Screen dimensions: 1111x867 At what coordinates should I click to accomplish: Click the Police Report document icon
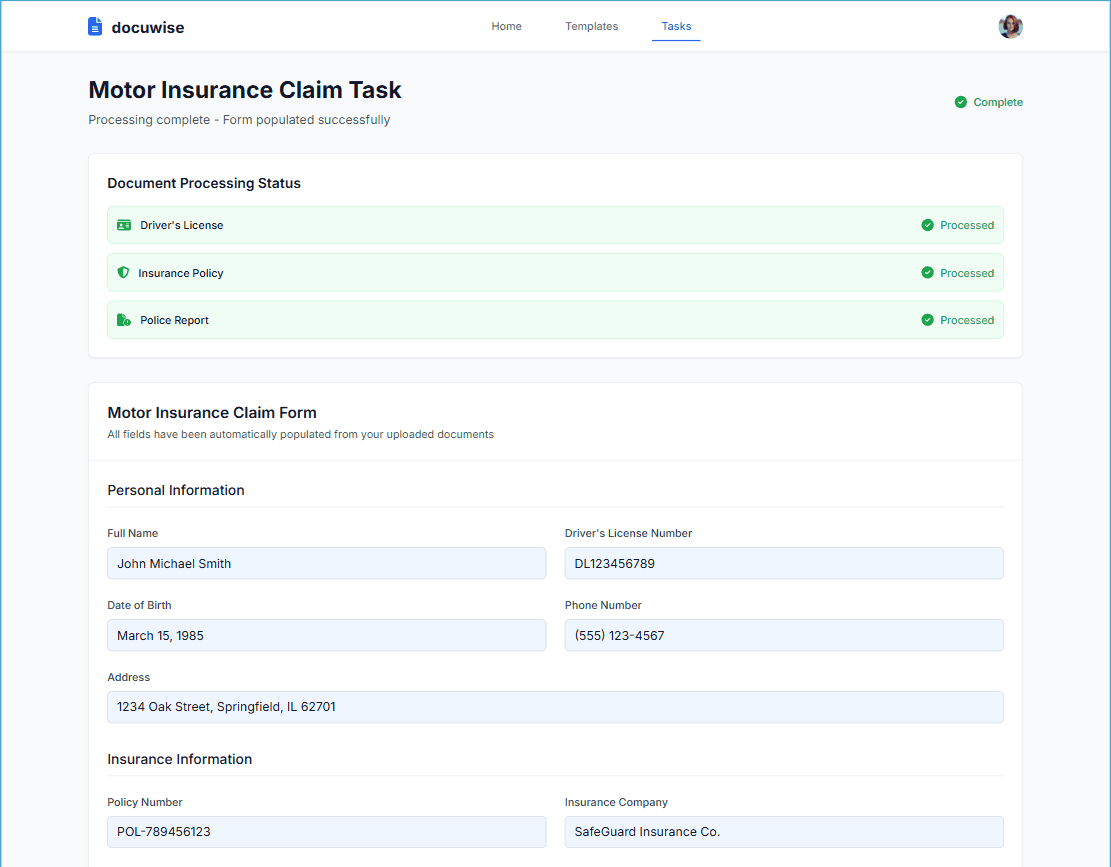[x=123, y=320]
